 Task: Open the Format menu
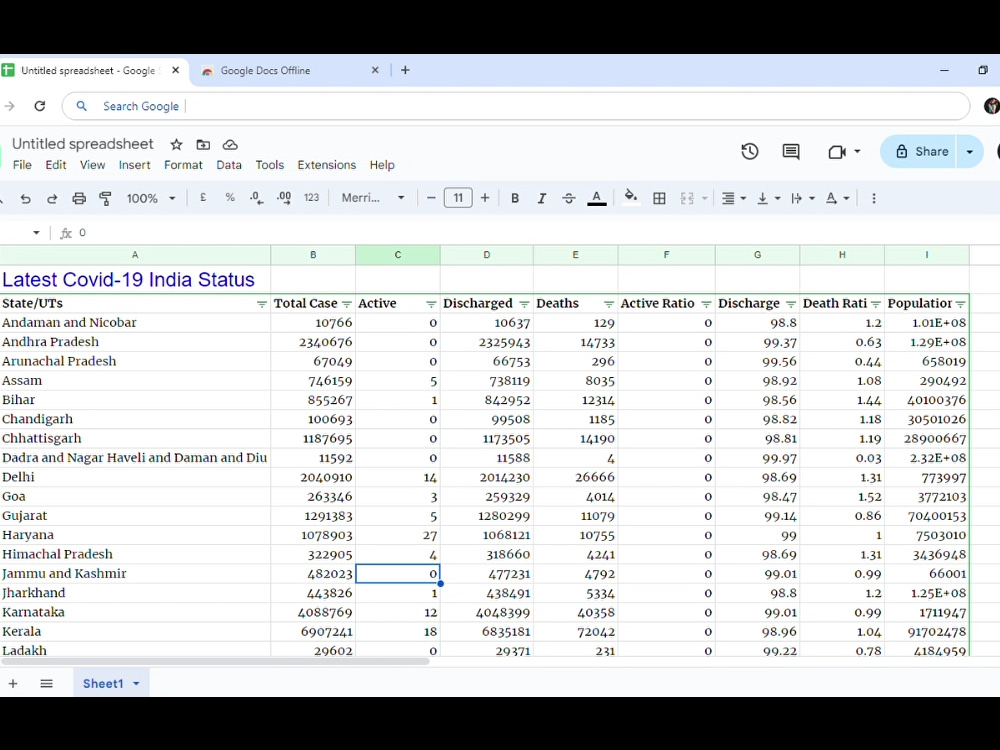[x=183, y=165]
